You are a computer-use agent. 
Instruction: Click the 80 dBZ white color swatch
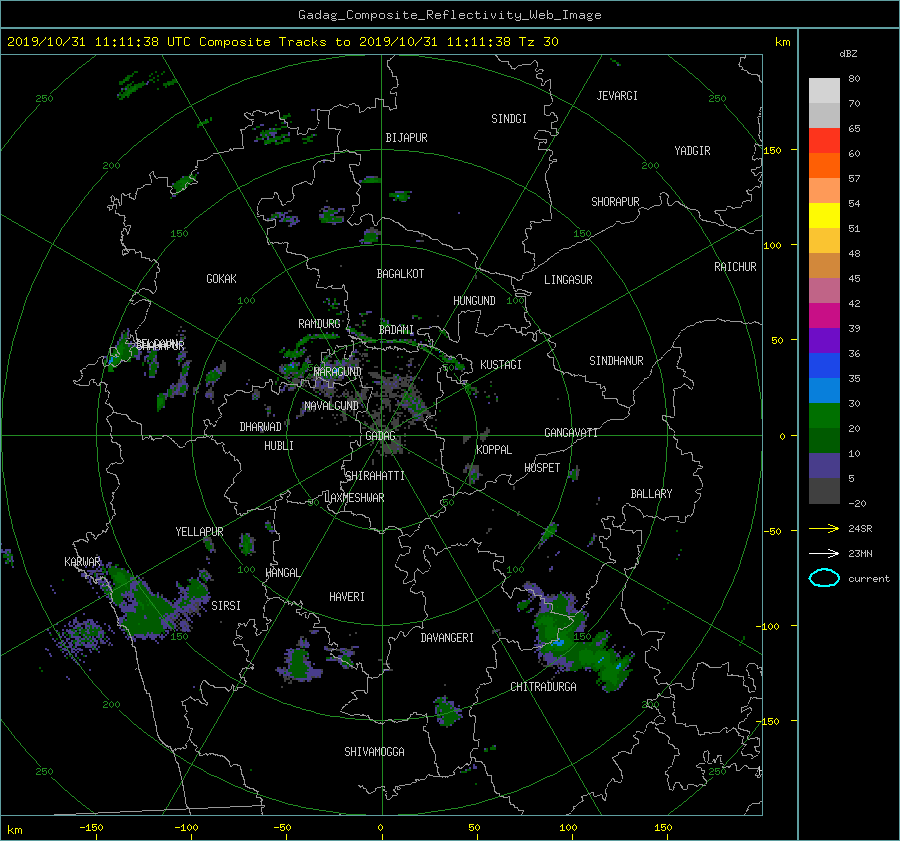click(x=824, y=90)
